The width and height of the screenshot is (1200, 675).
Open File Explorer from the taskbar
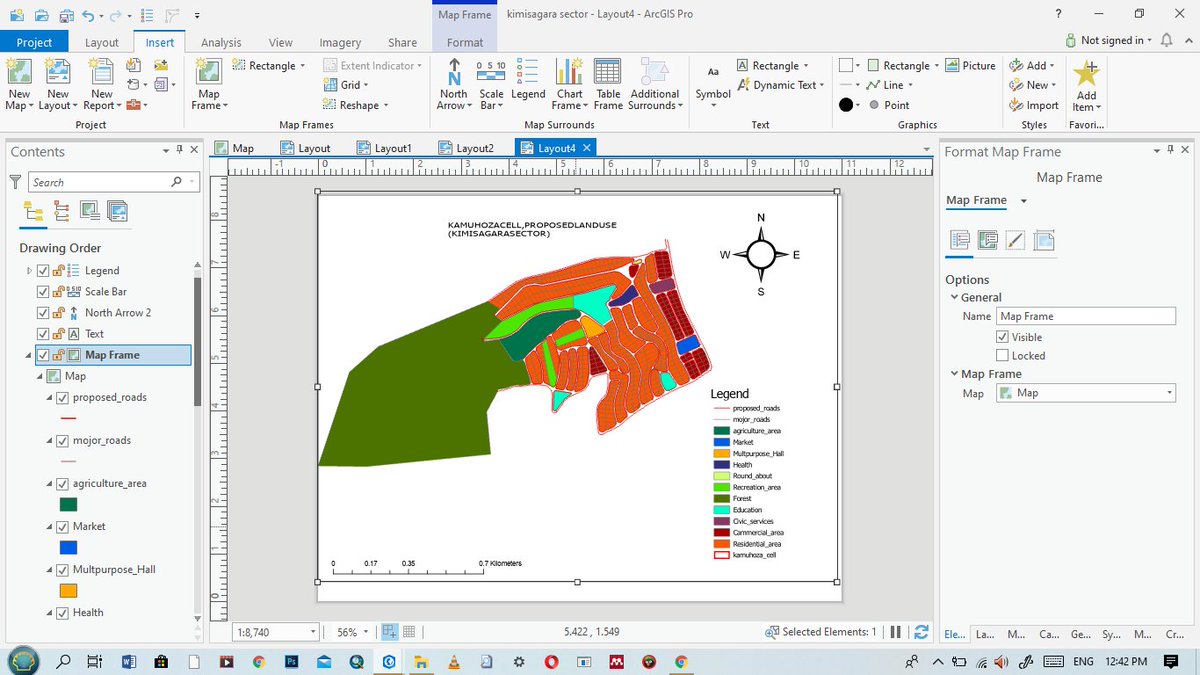pyautogui.click(x=421, y=661)
